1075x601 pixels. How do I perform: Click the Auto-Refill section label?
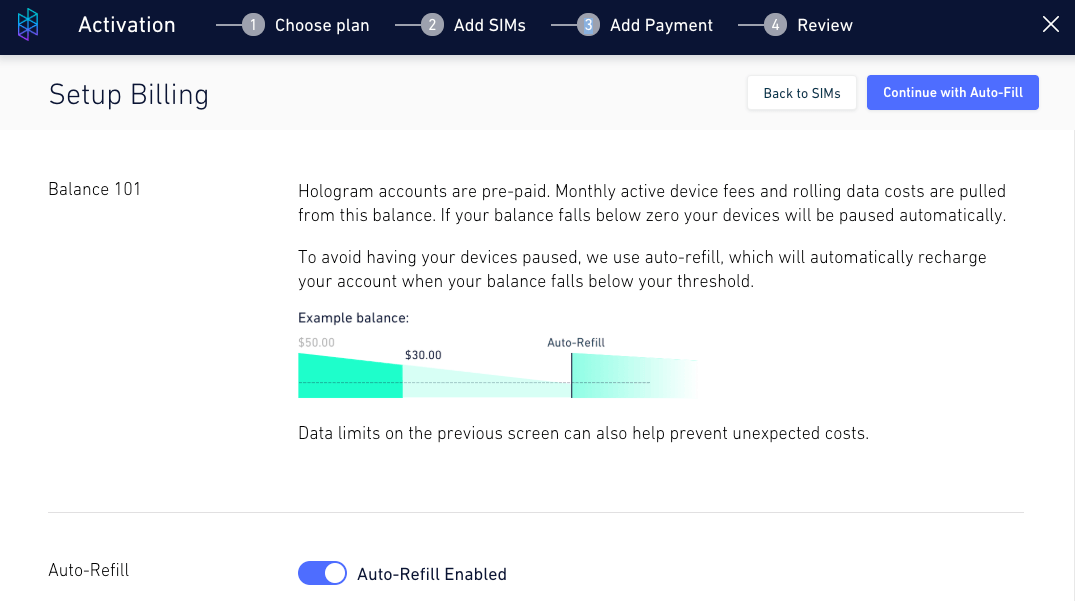[88, 570]
